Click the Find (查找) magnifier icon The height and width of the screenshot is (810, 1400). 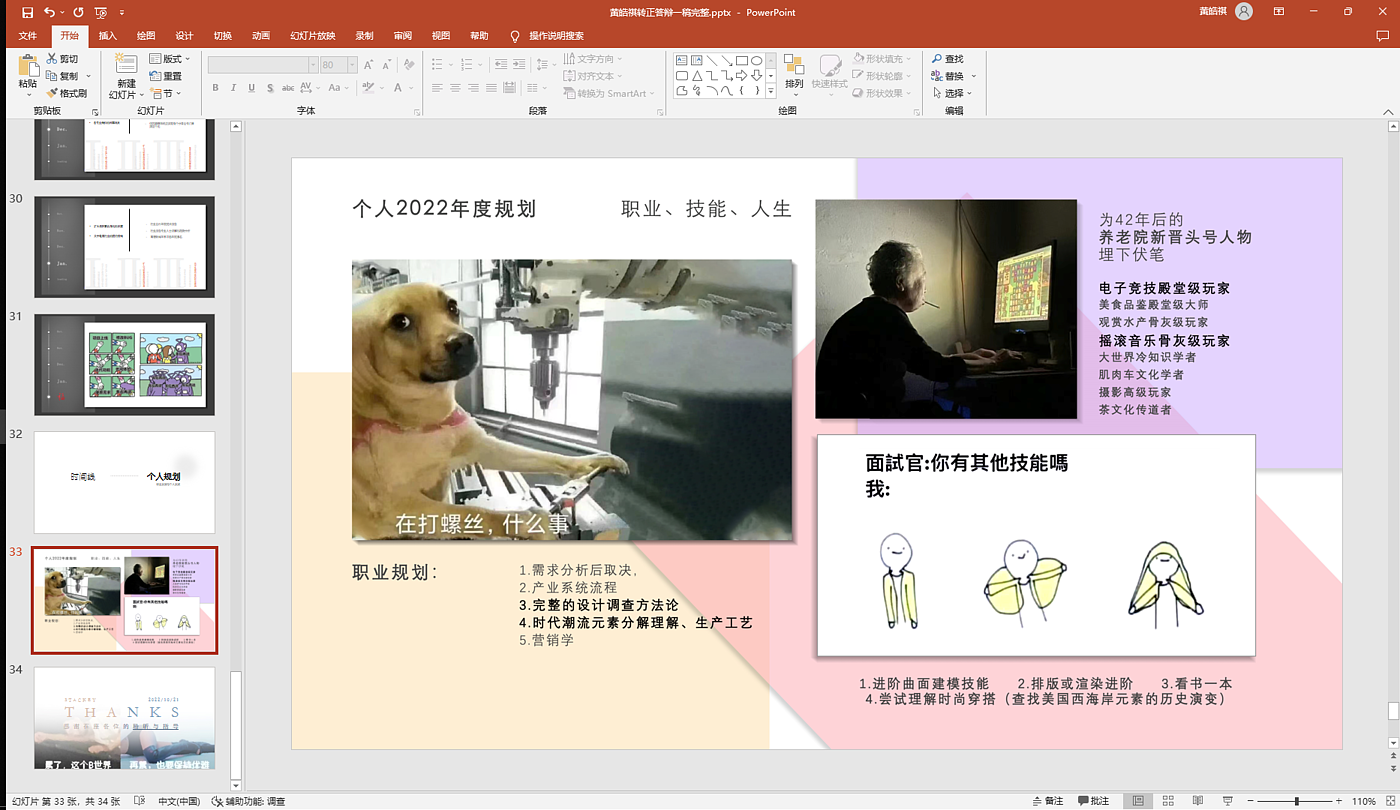click(938, 59)
